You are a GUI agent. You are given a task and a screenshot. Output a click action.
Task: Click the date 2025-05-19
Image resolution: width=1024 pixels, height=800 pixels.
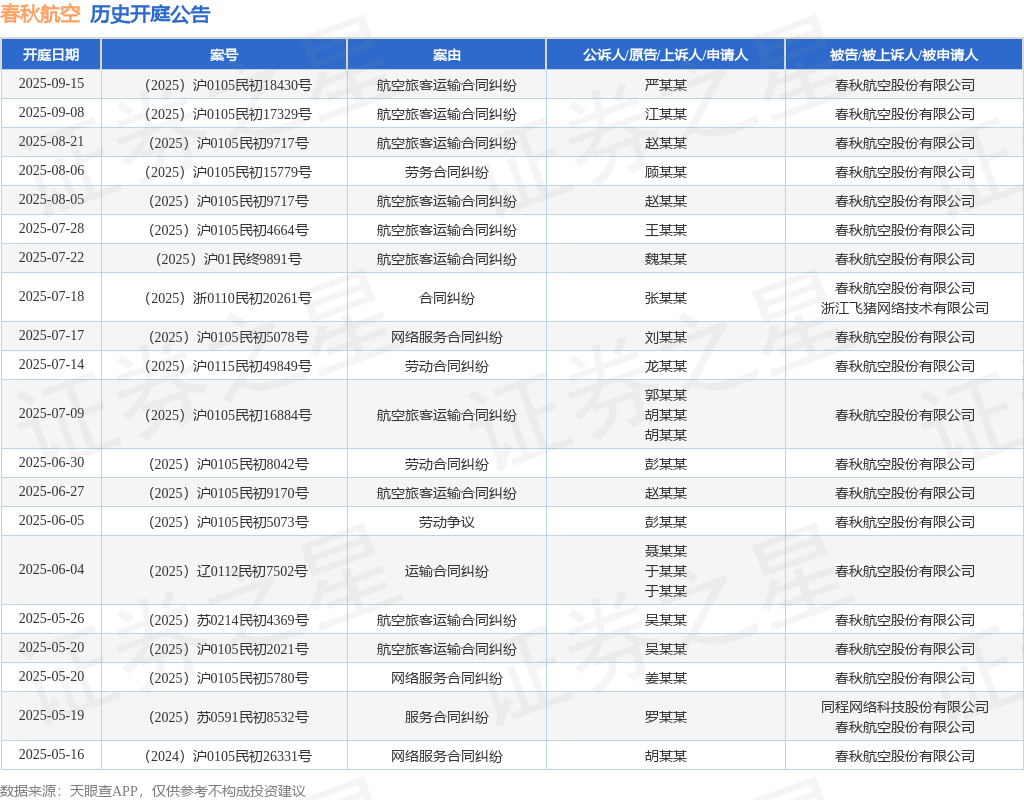[51, 715]
